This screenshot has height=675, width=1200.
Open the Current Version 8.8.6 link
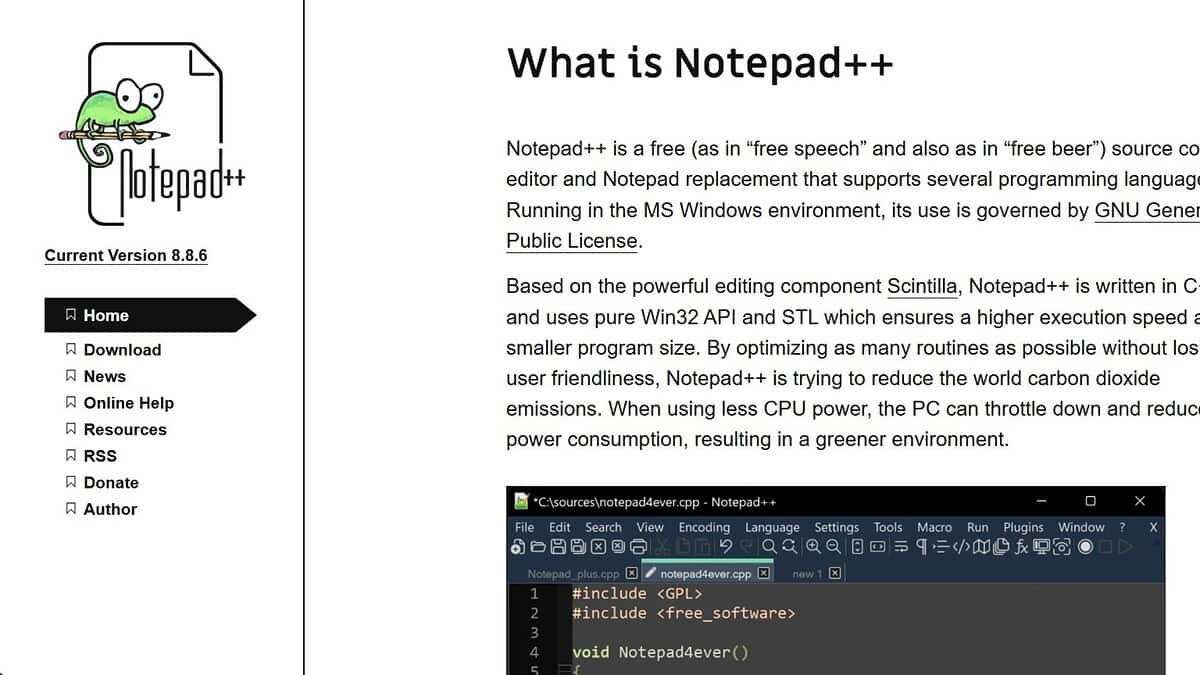tap(126, 255)
